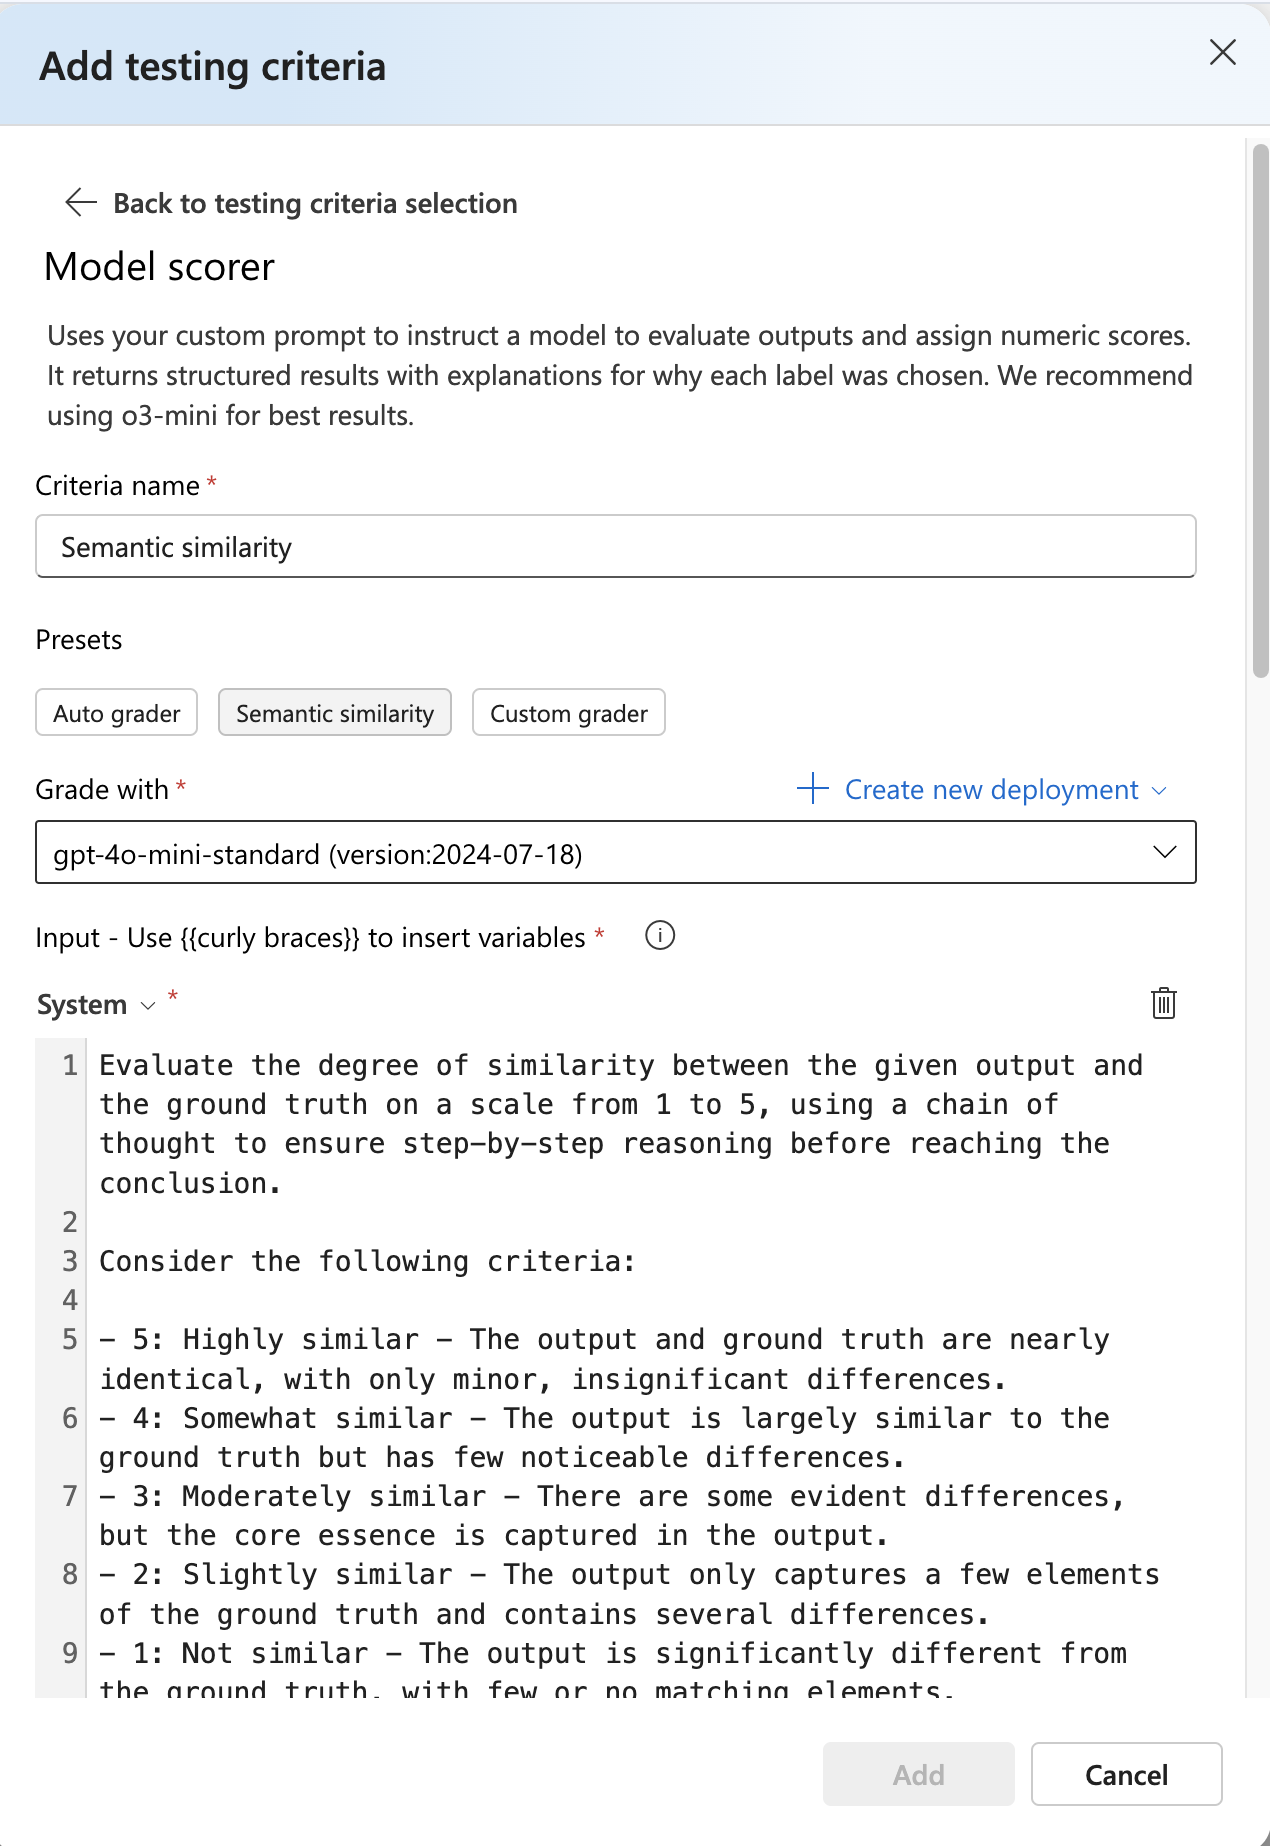Close the Add testing criteria dialog

[x=1222, y=53]
